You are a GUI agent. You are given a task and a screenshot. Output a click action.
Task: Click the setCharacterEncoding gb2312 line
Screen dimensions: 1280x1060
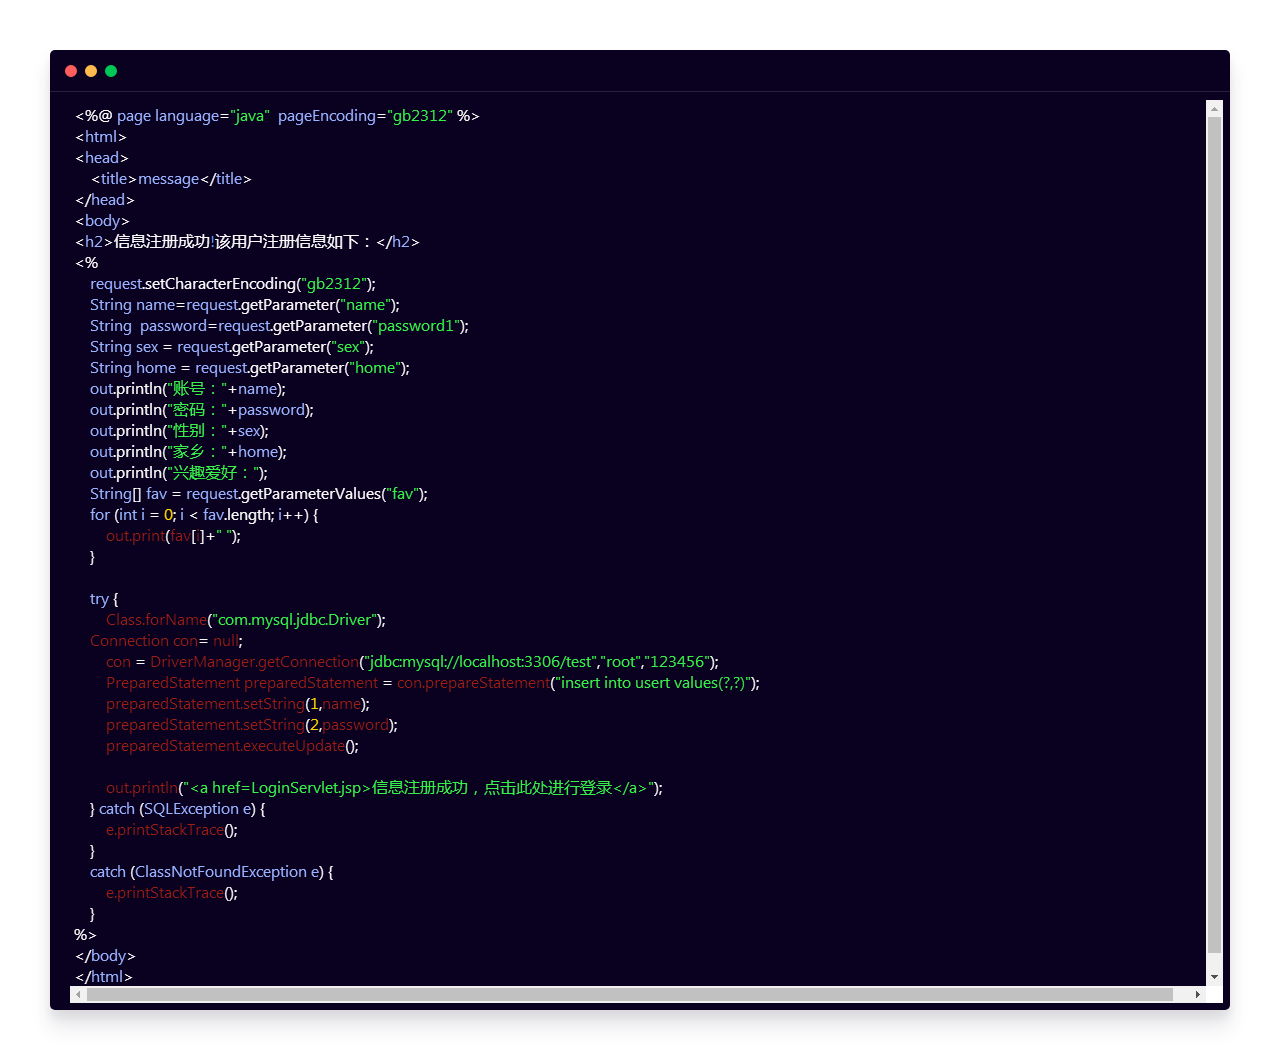[x=233, y=284]
